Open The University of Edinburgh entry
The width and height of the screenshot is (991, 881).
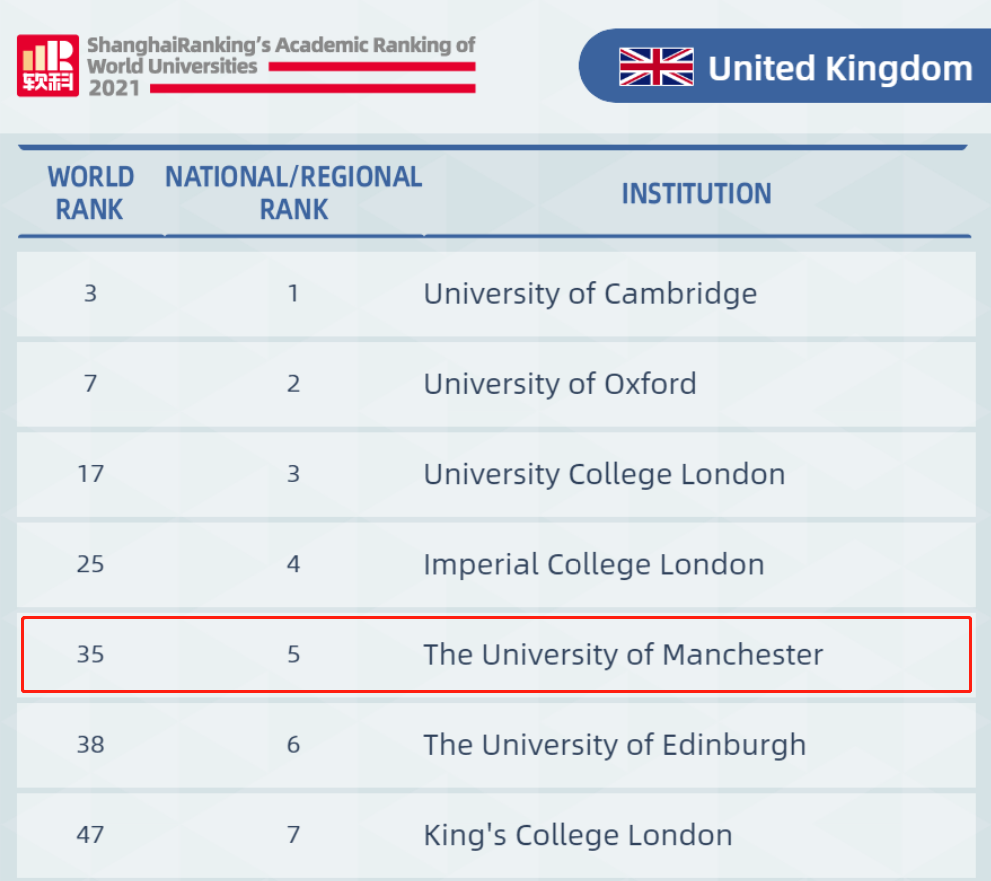pyautogui.click(x=614, y=745)
